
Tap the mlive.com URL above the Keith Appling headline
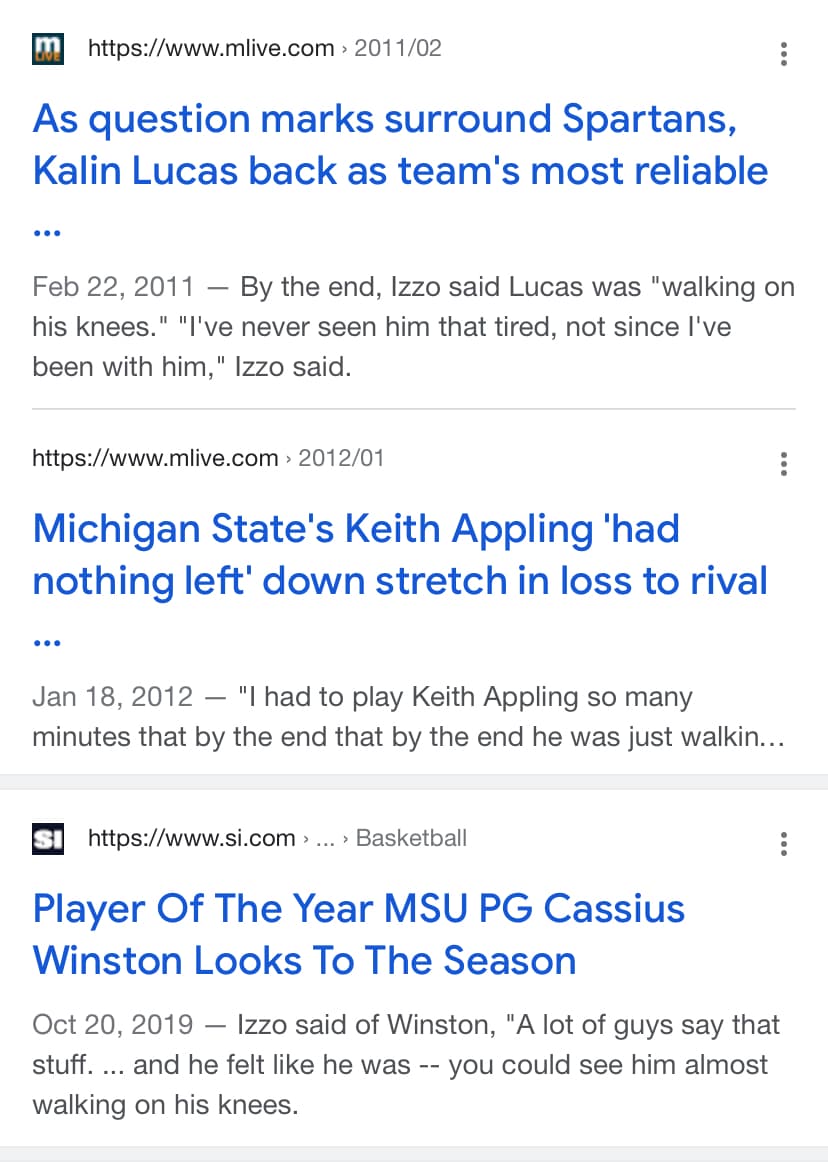coord(155,458)
